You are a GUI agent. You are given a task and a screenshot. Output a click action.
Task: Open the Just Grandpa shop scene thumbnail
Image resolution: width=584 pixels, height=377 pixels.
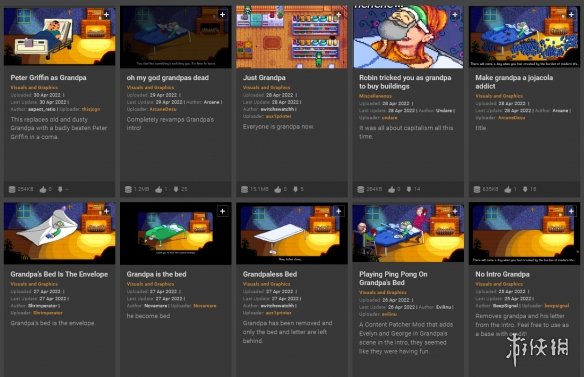[x=292, y=37]
